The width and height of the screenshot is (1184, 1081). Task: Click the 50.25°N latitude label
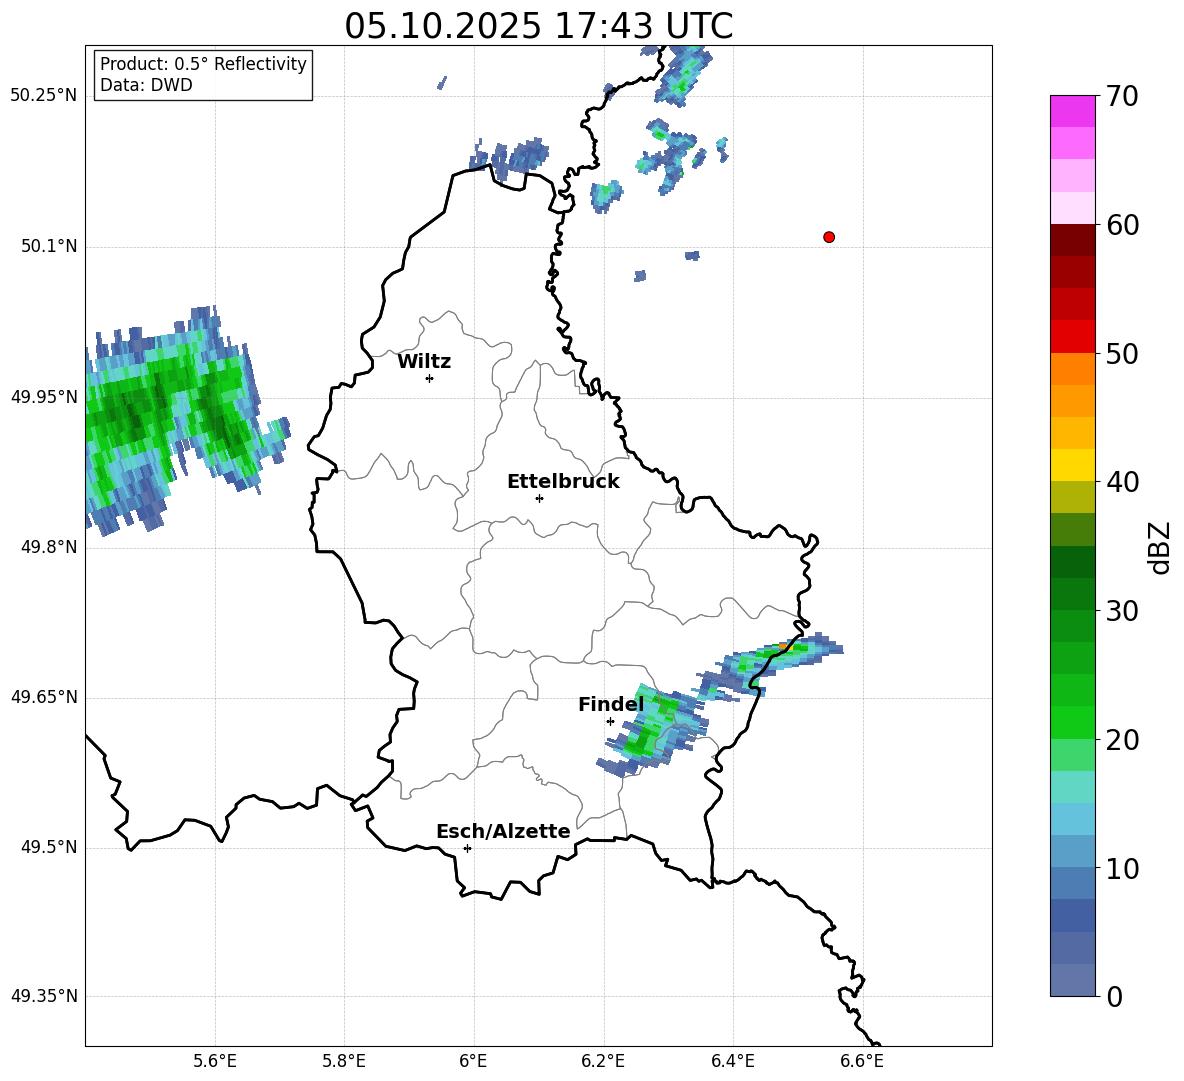44,96
